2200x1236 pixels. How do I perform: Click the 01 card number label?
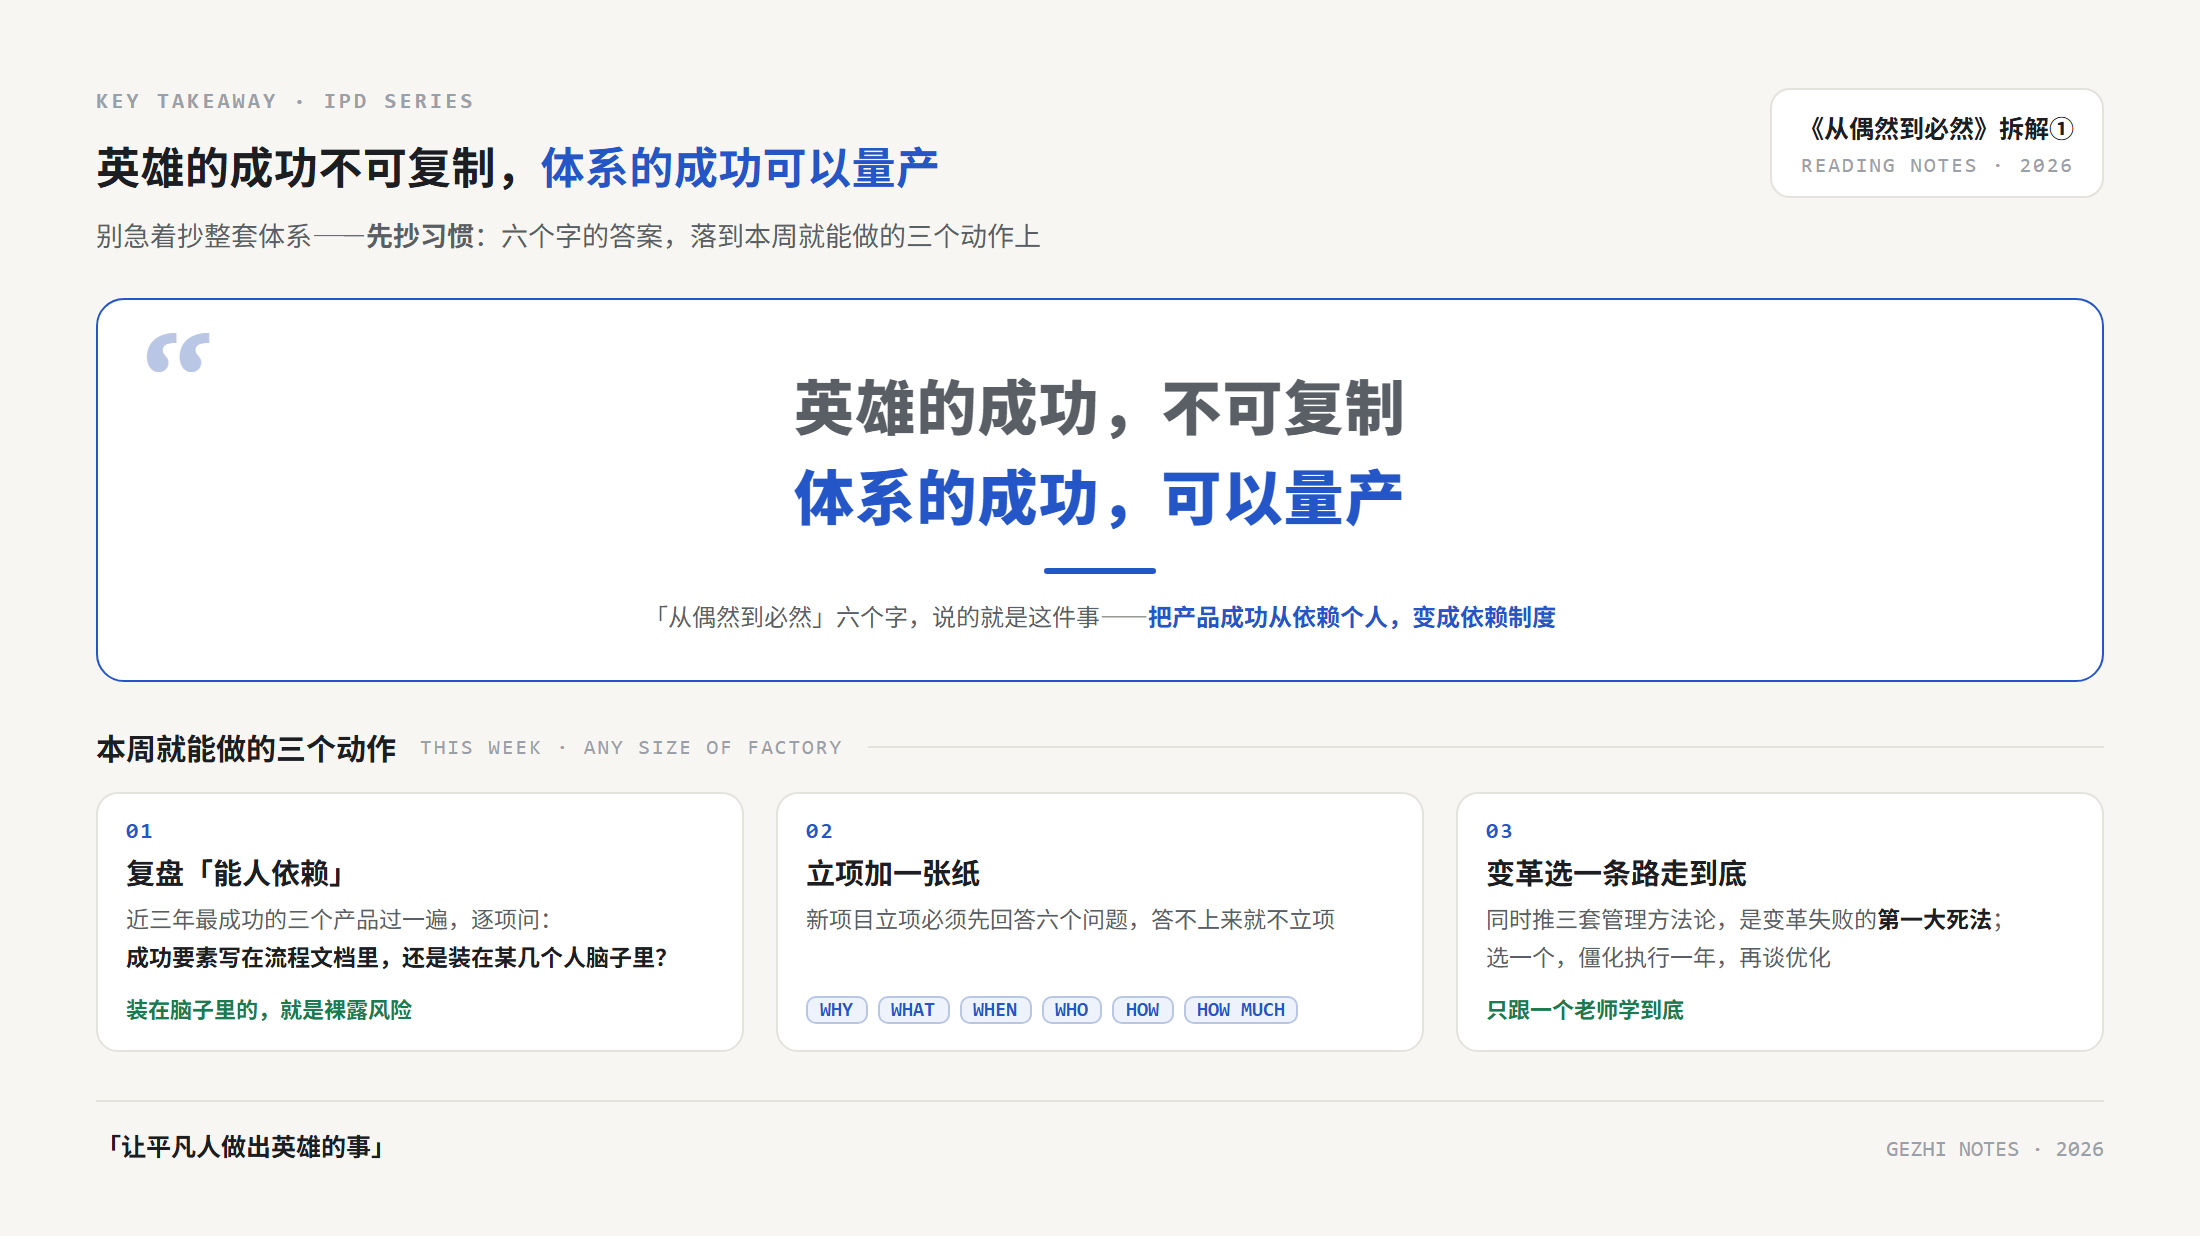139,831
